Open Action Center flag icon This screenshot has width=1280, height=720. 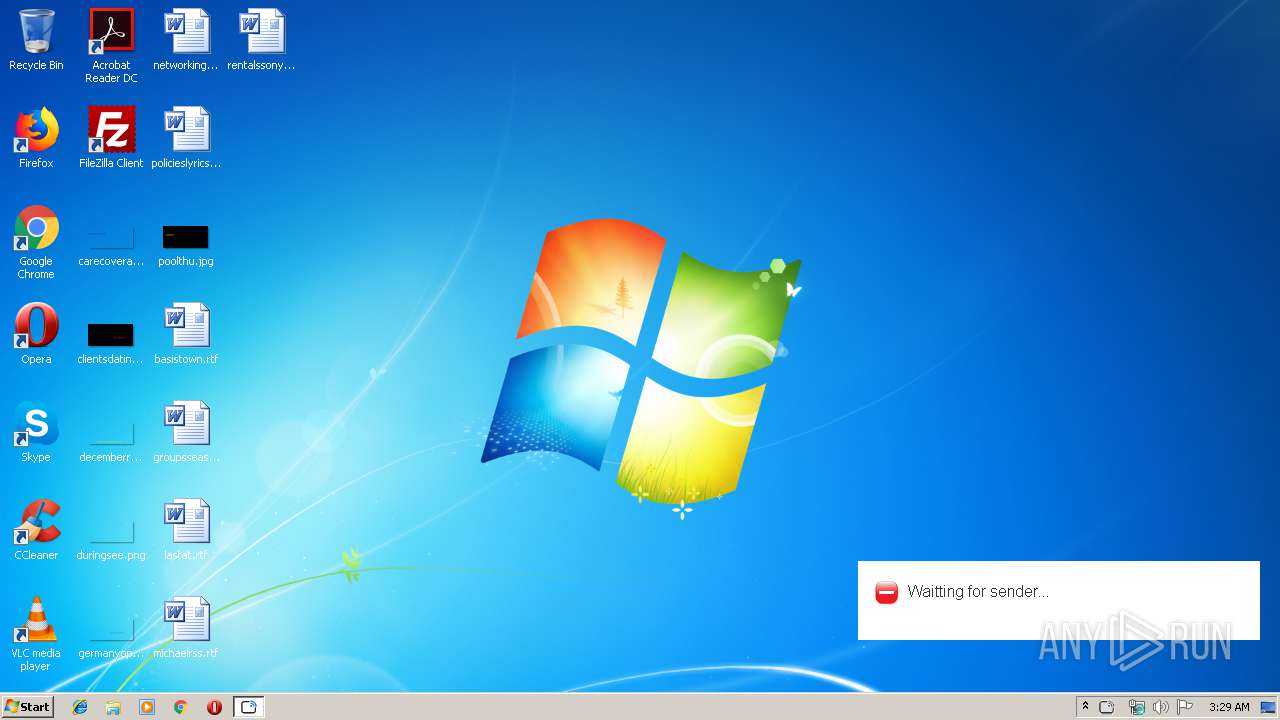(x=1185, y=707)
